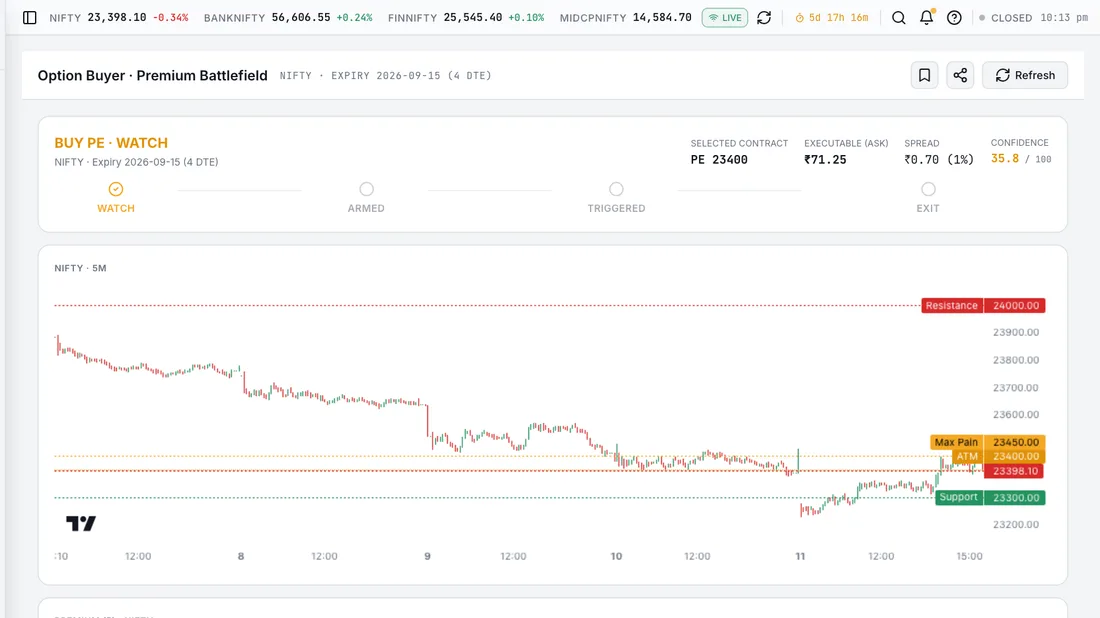Click the sync arrows icon beside LIVE
The height and width of the screenshot is (618, 1100).
pyautogui.click(x=764, y=18)
